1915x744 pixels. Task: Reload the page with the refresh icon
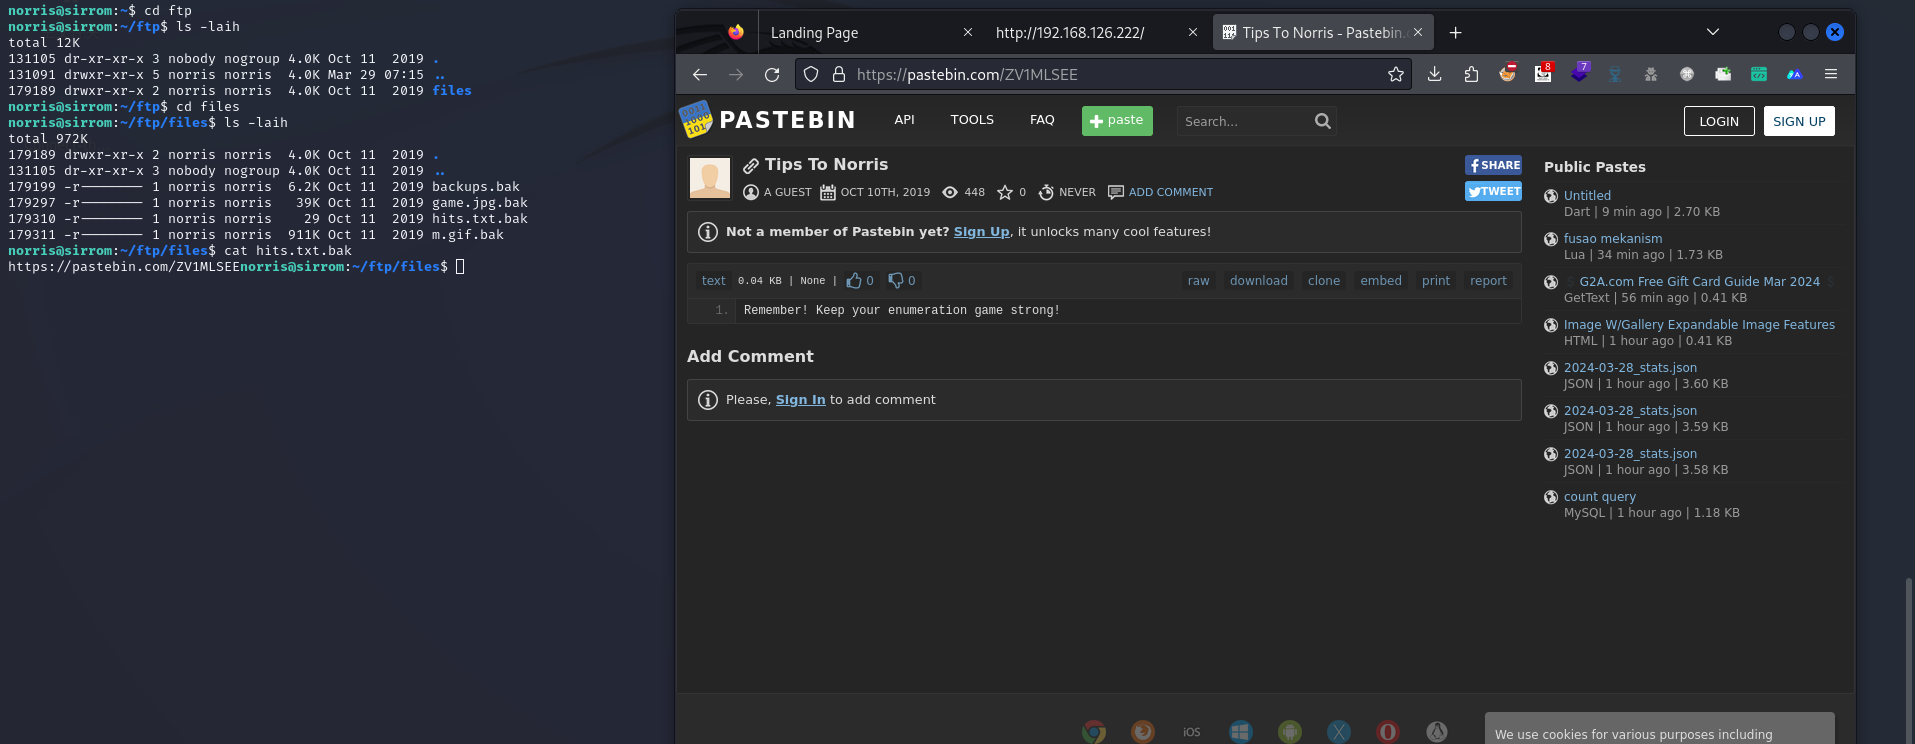click(x=772, y=74)
